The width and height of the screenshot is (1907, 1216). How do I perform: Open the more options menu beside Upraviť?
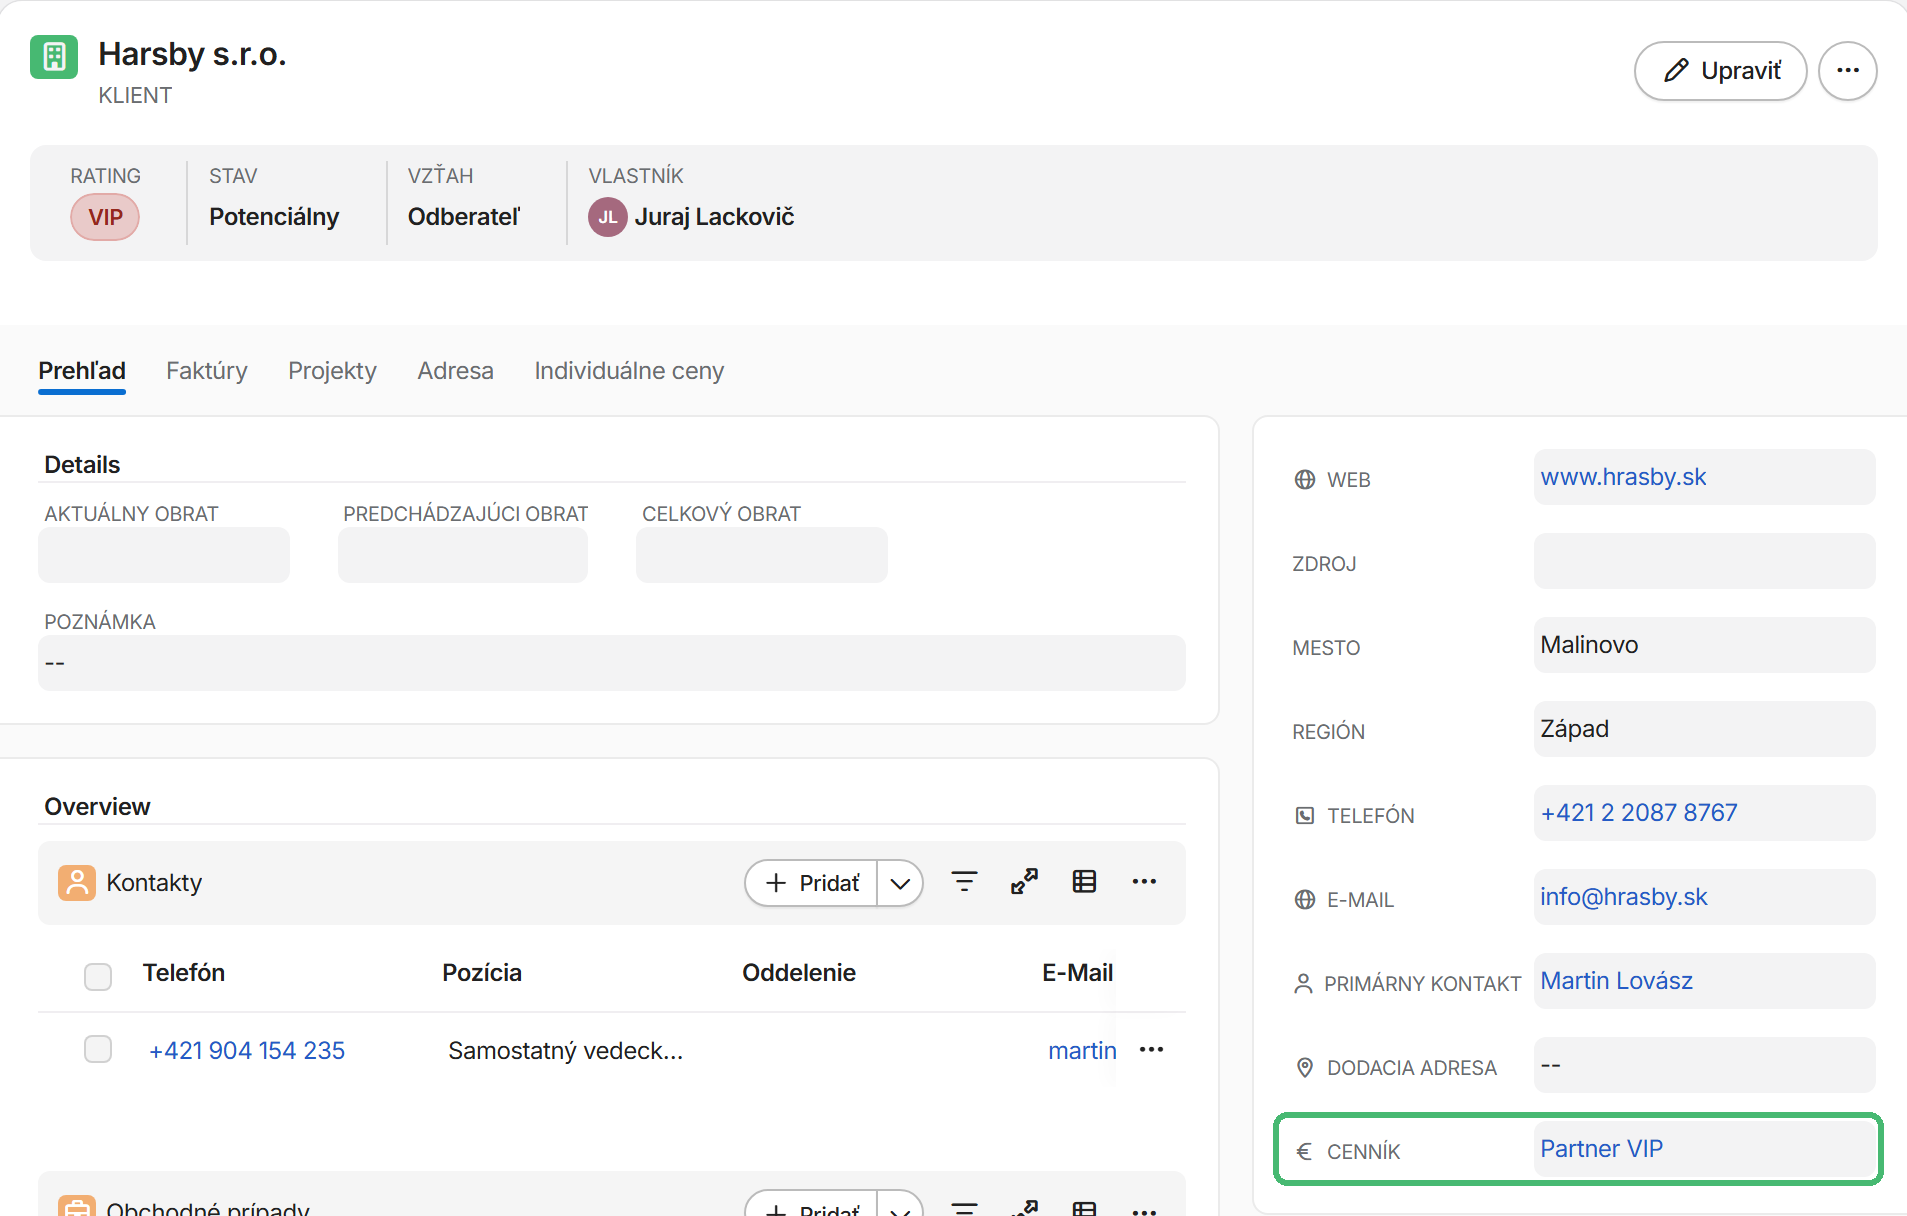(1847, 71)
